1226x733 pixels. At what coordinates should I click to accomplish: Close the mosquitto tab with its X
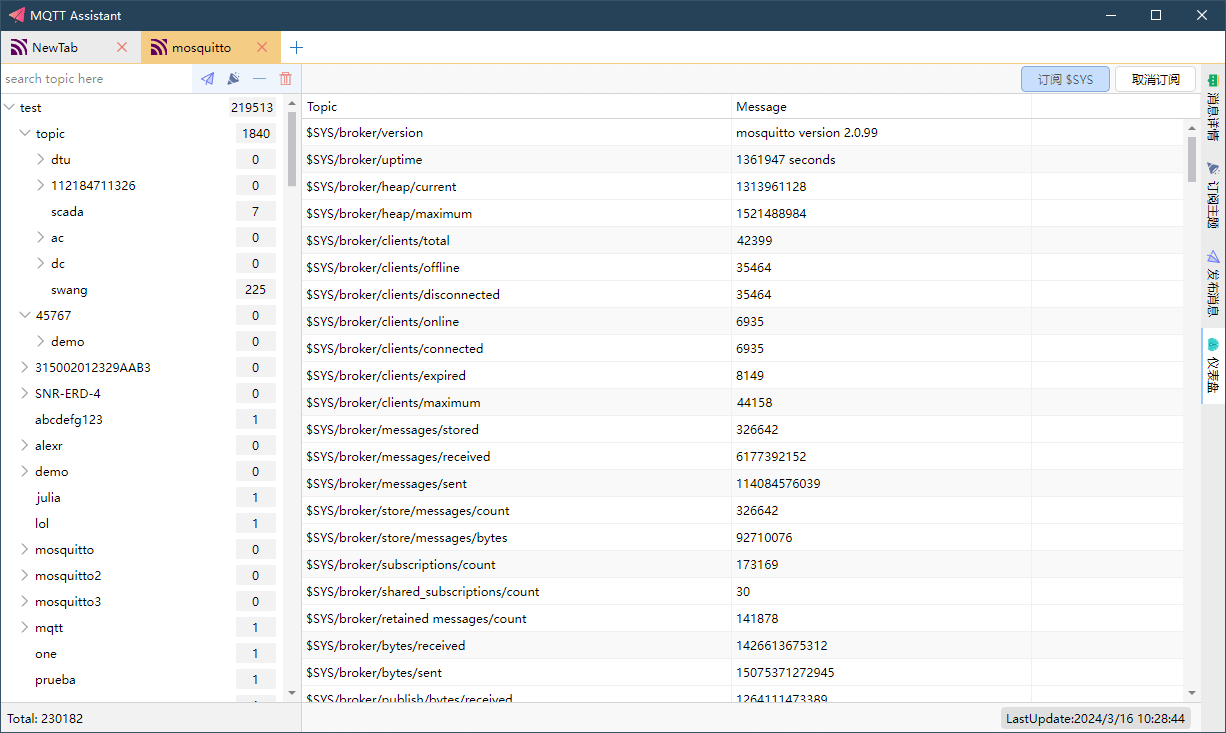coord(262,48)
